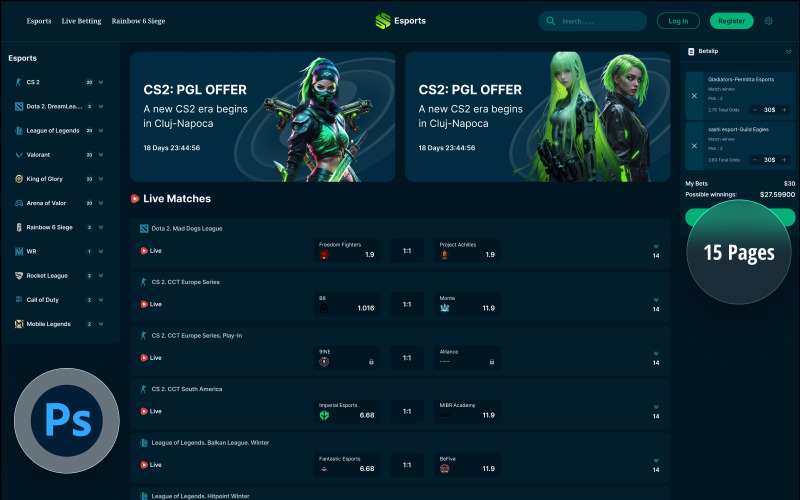Remove the Gladiators-Permitta Esports bet with X
800x500 pixels.
tap(694, 96)
